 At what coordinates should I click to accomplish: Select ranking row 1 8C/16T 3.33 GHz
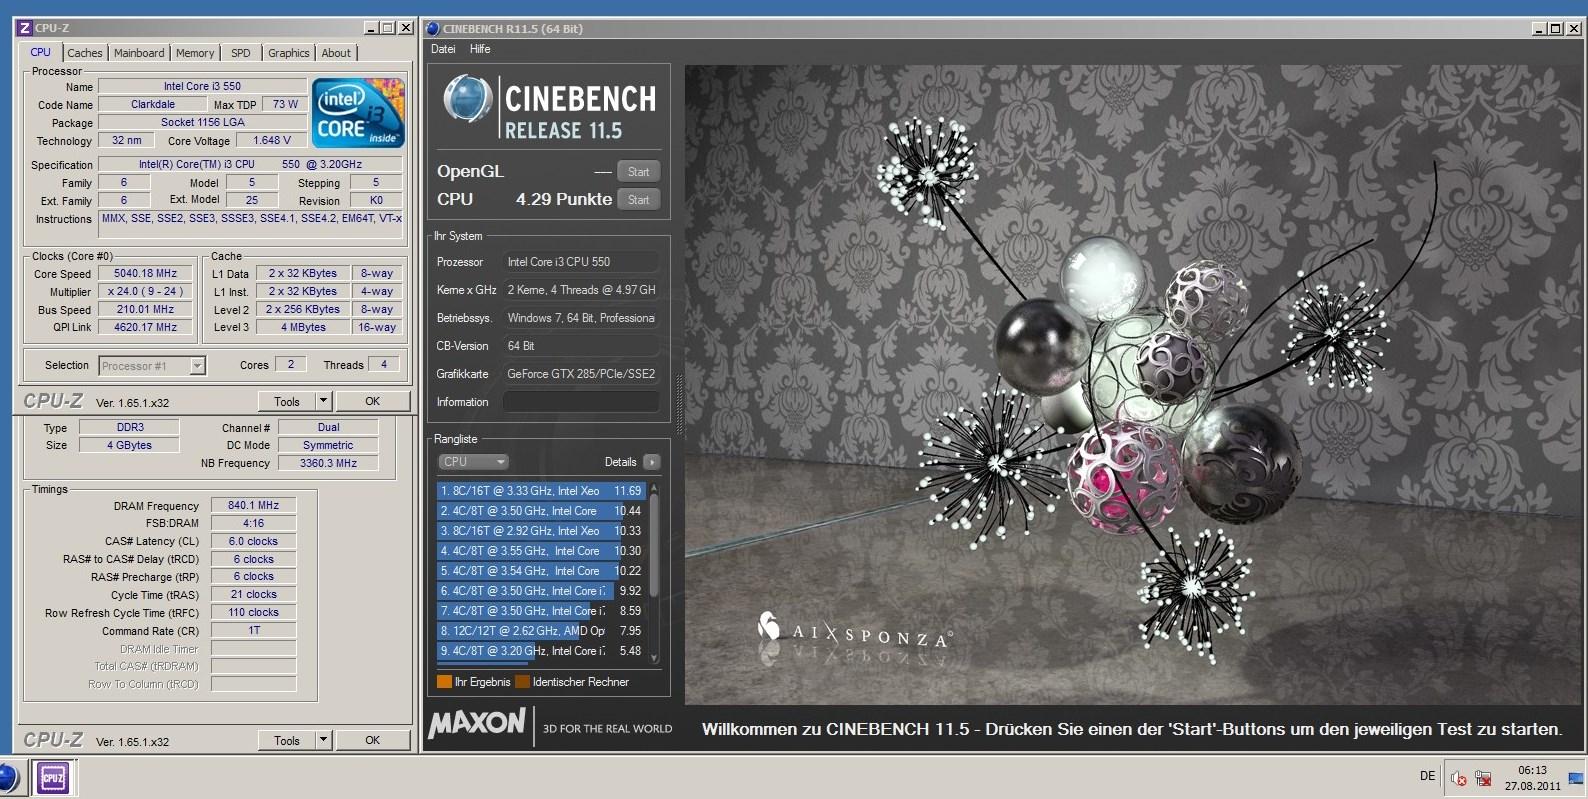[x=541, y=491]
